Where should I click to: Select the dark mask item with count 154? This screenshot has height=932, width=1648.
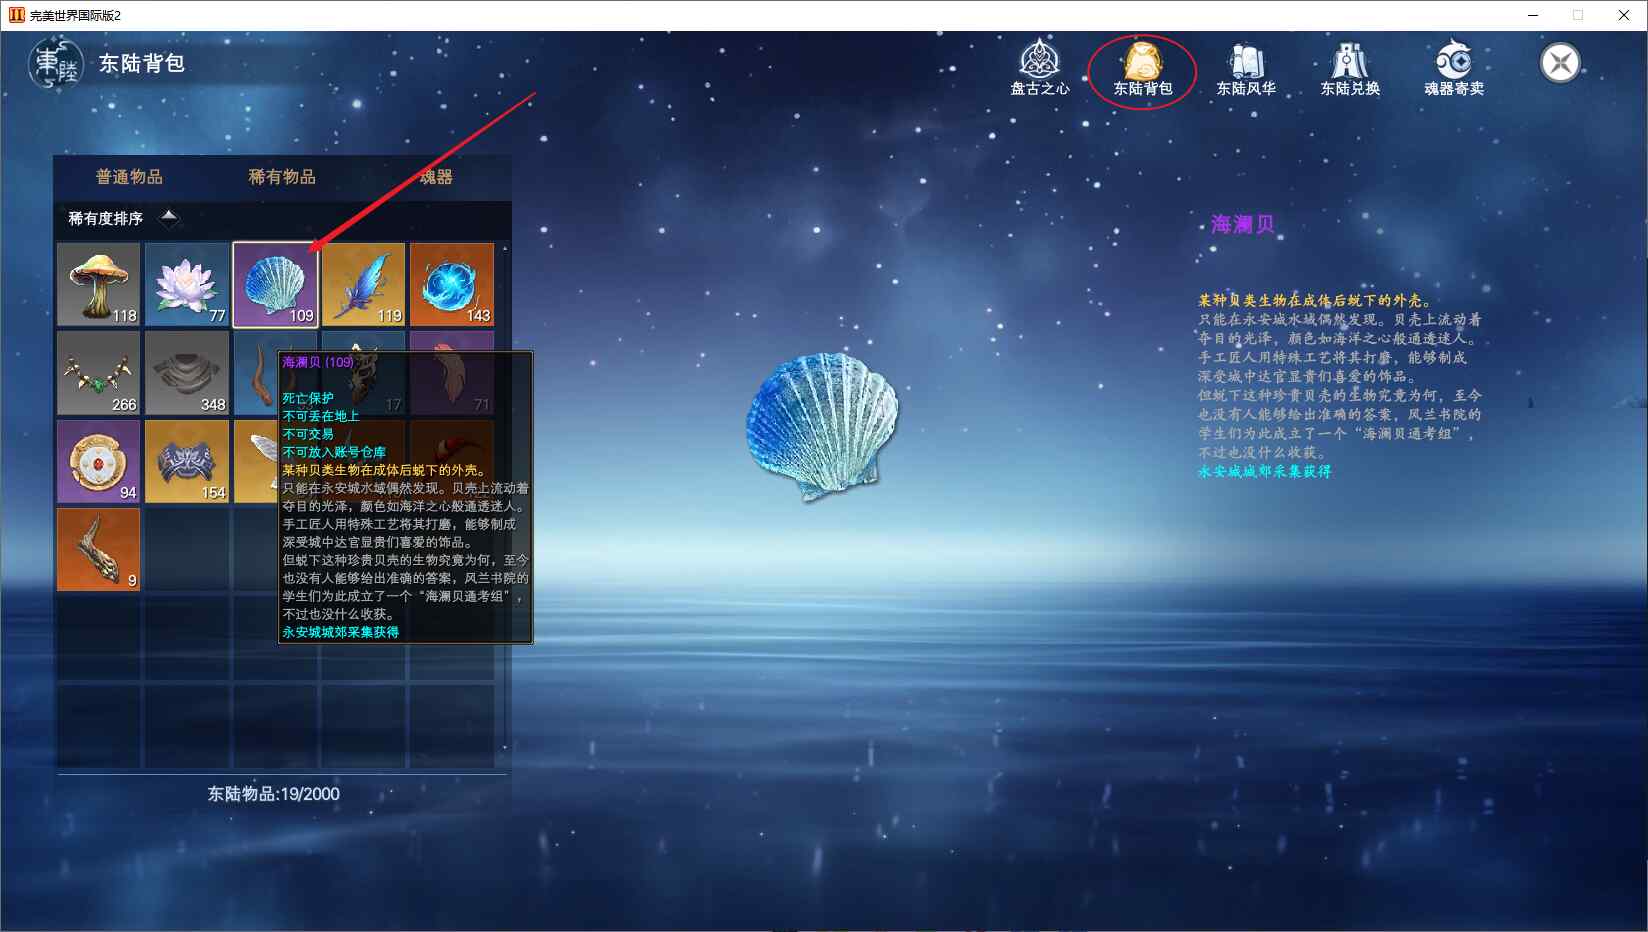pyautogui.click(x=187, y=461)
